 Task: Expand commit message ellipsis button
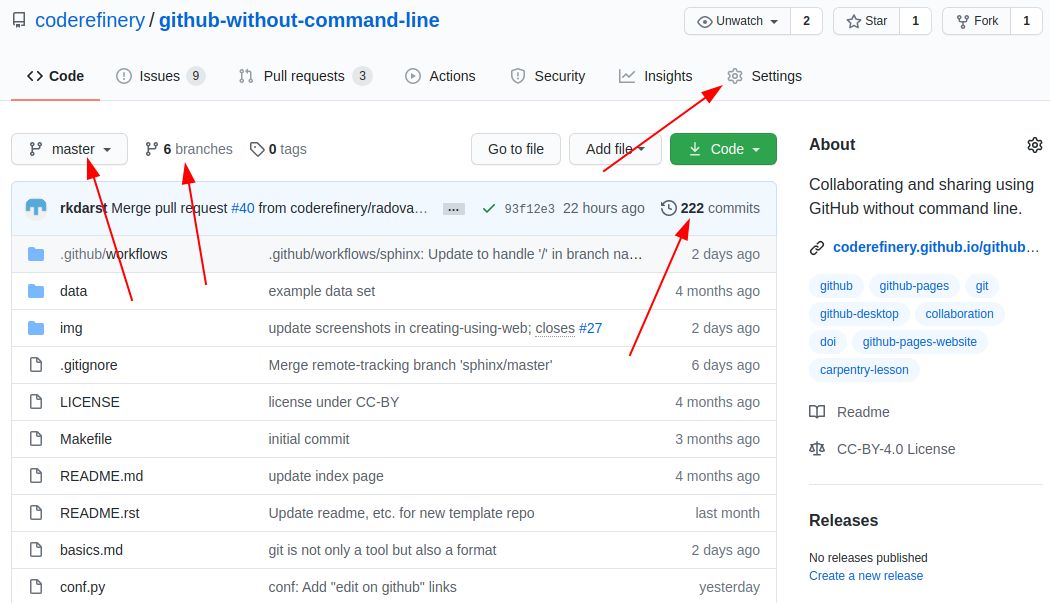click(453, 209)
